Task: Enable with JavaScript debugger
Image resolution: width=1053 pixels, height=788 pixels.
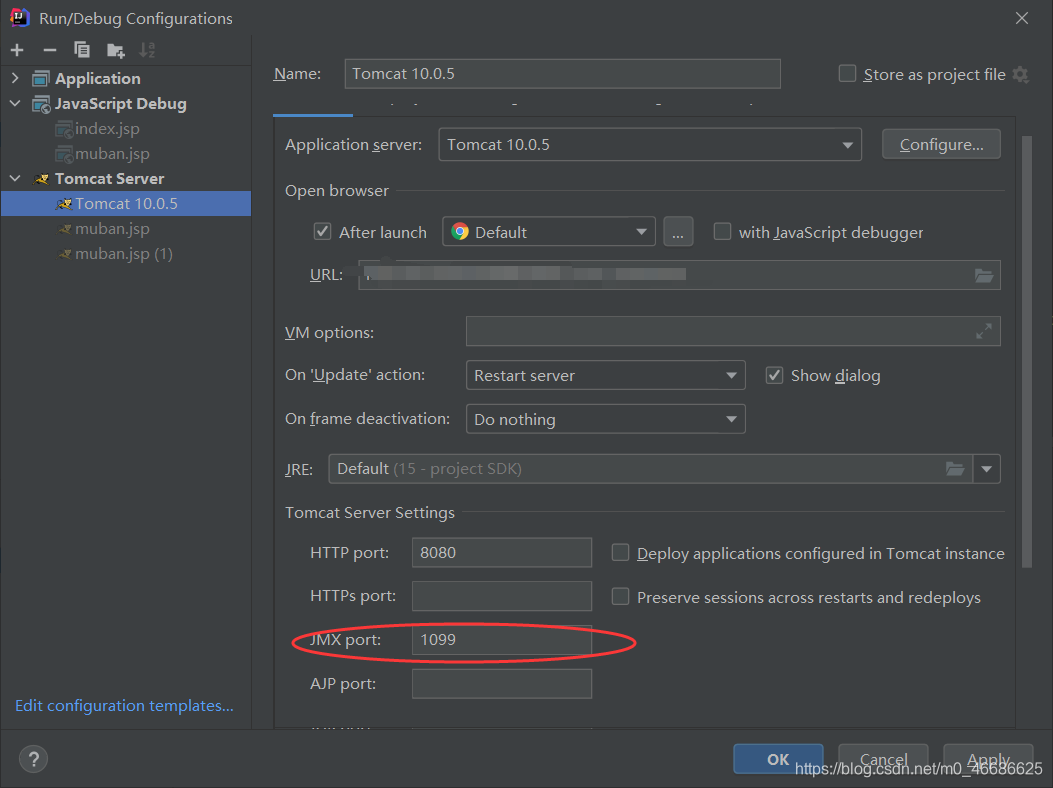Action: click(x=722, y=232)
